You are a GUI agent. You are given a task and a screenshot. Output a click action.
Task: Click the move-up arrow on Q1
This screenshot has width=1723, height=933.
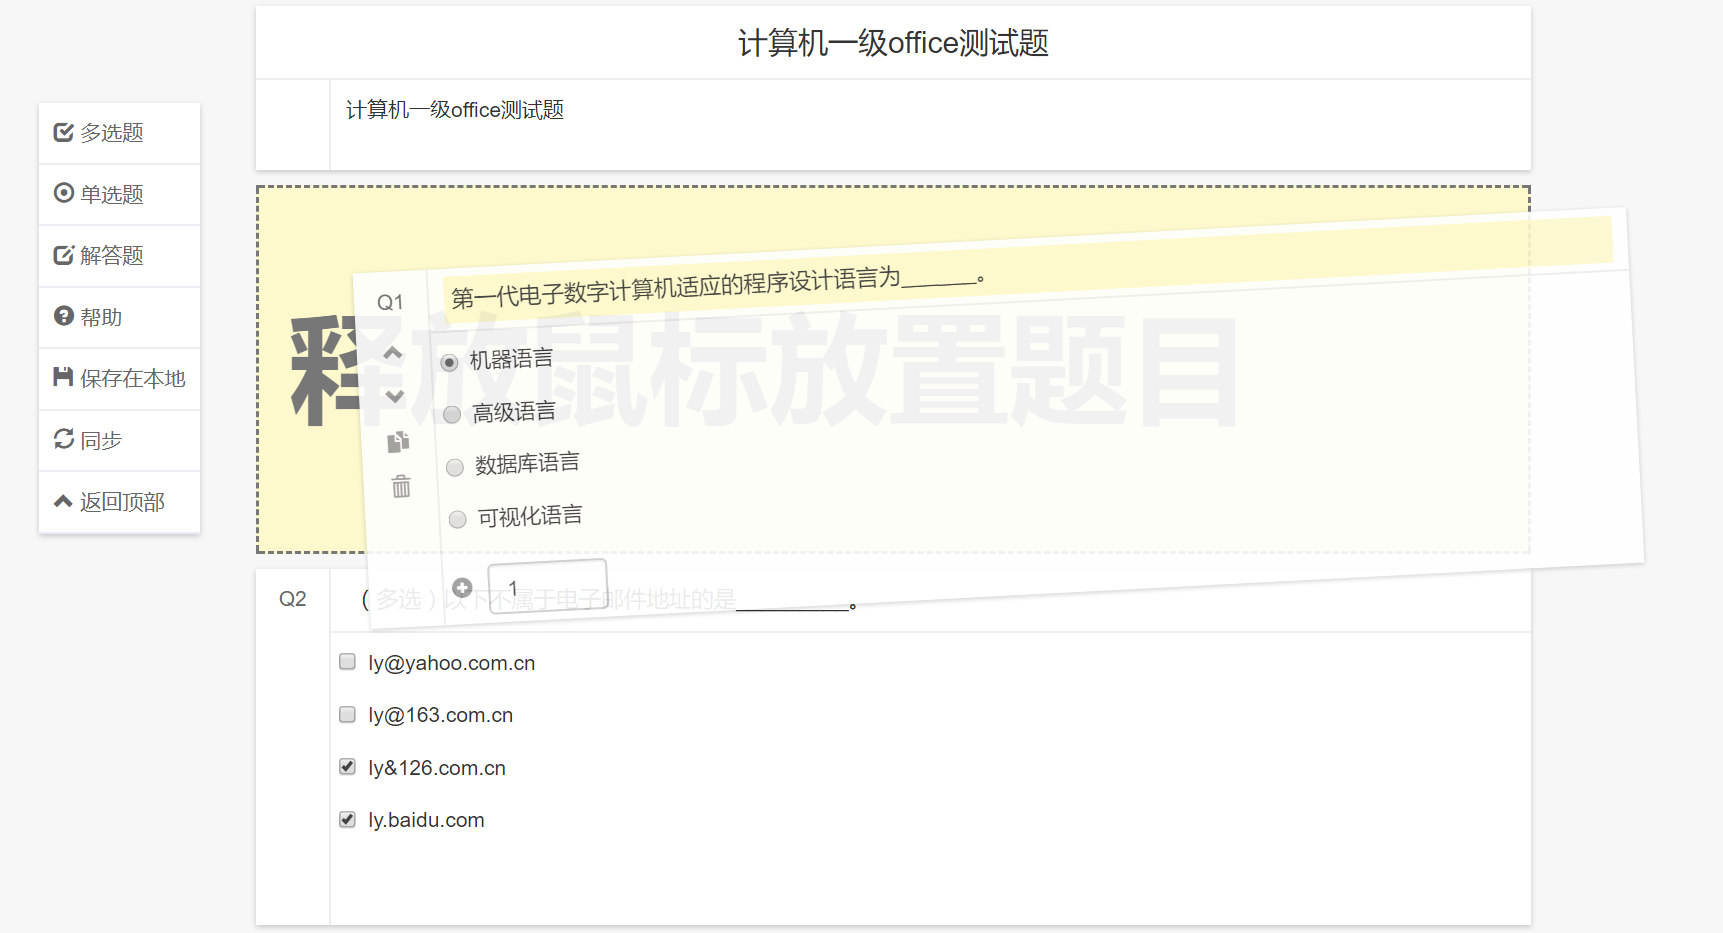[x=393, y=353]
